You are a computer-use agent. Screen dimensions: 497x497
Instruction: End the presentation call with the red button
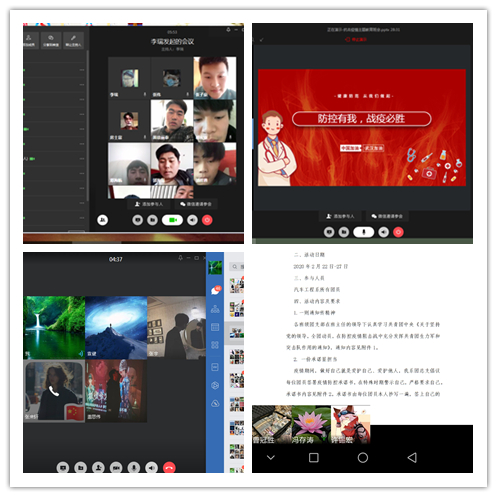[398, 232]
